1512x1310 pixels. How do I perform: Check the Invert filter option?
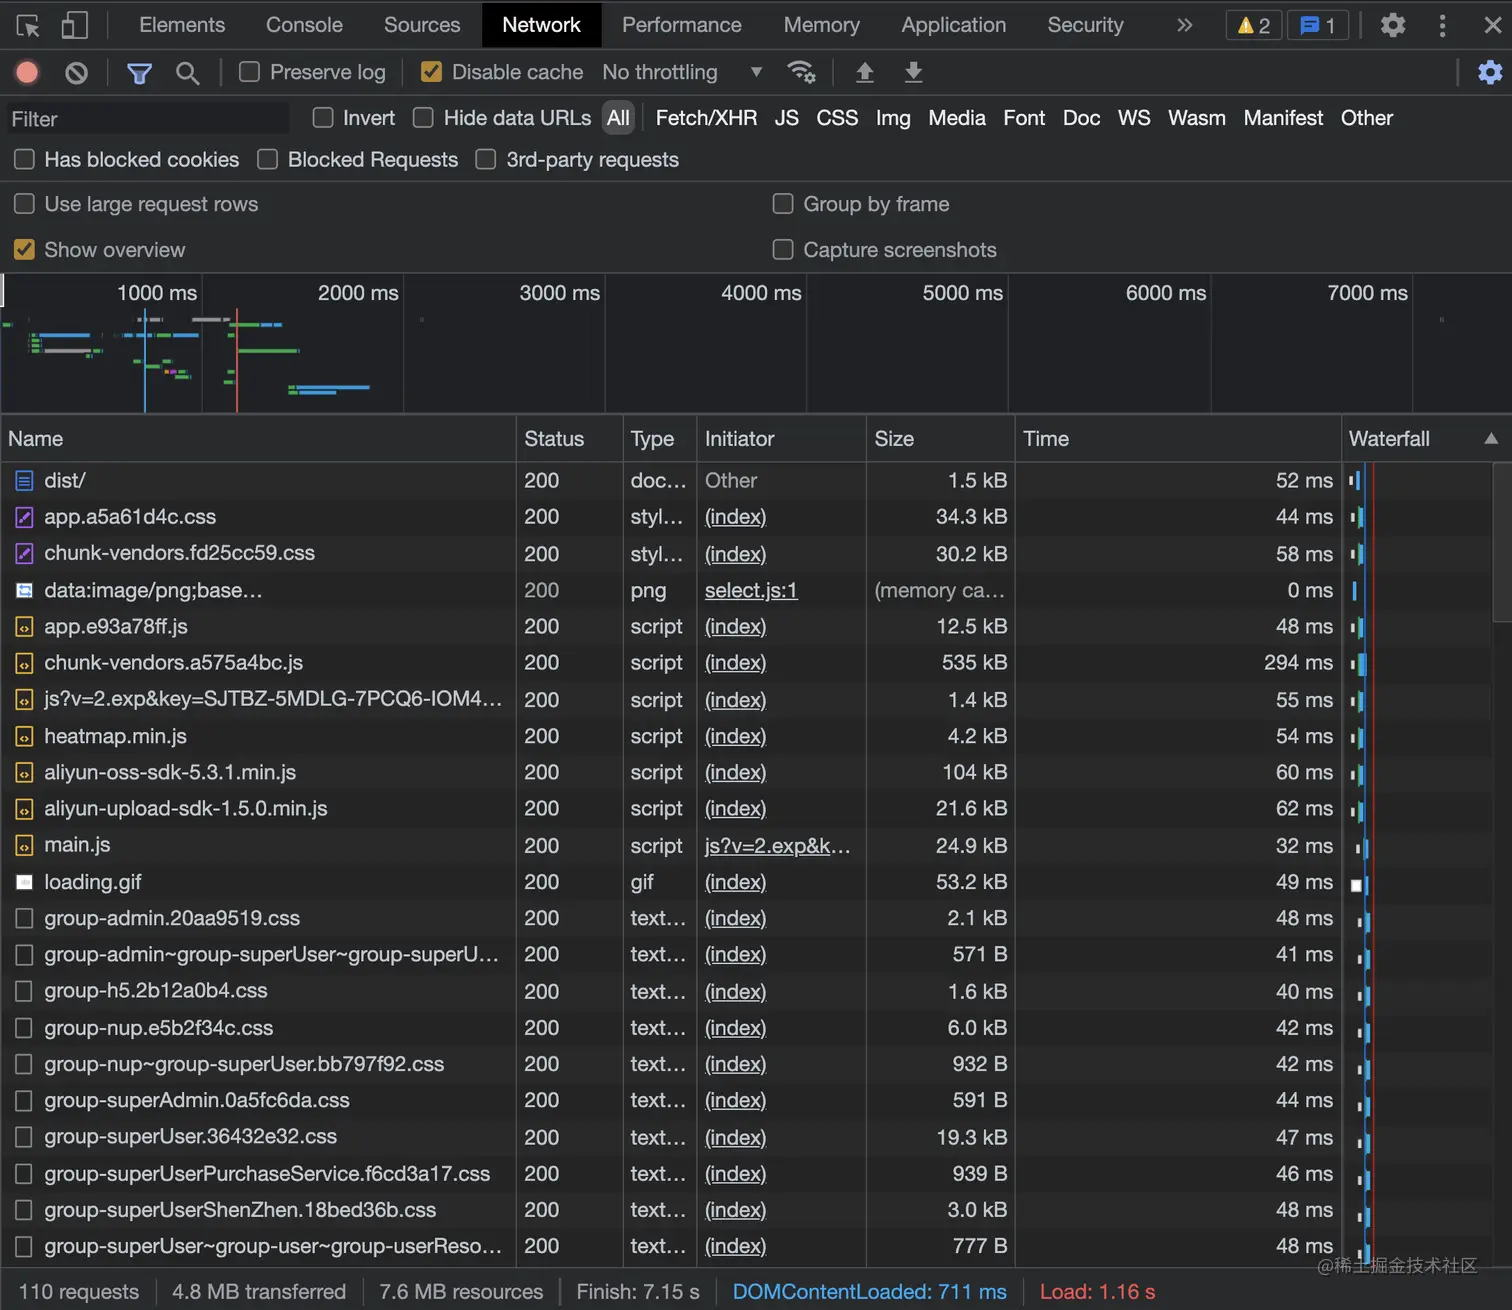tap(323, 118)
